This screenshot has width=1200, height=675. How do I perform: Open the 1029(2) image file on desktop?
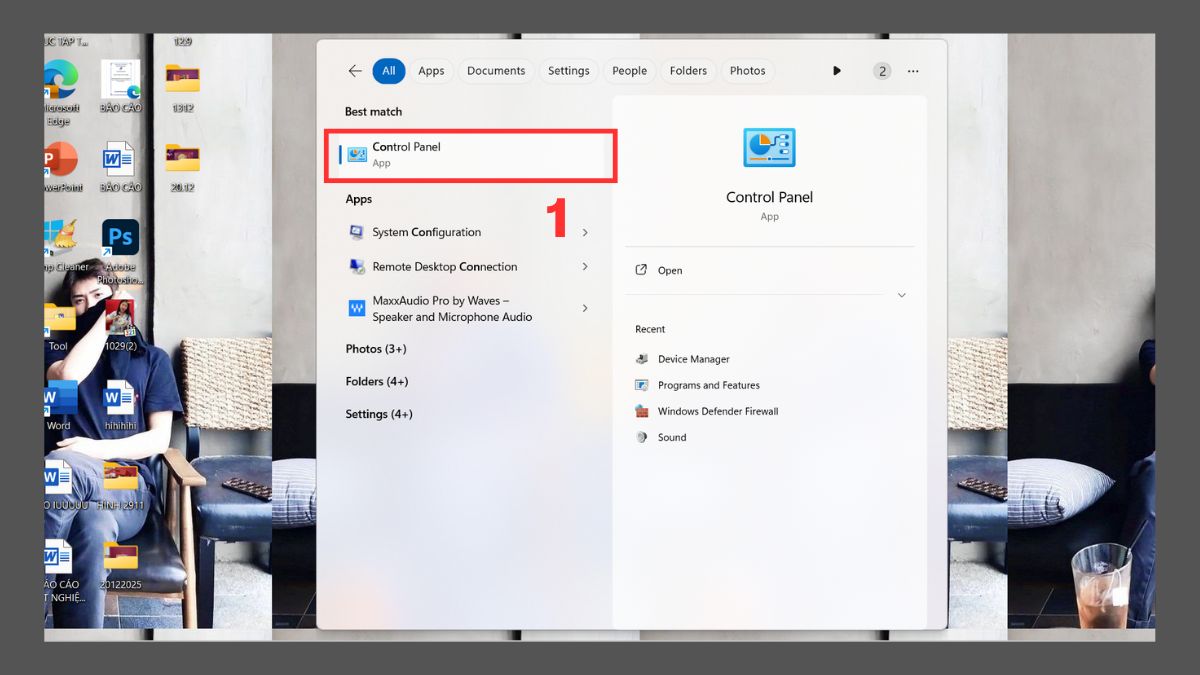[x=120, y=326]
